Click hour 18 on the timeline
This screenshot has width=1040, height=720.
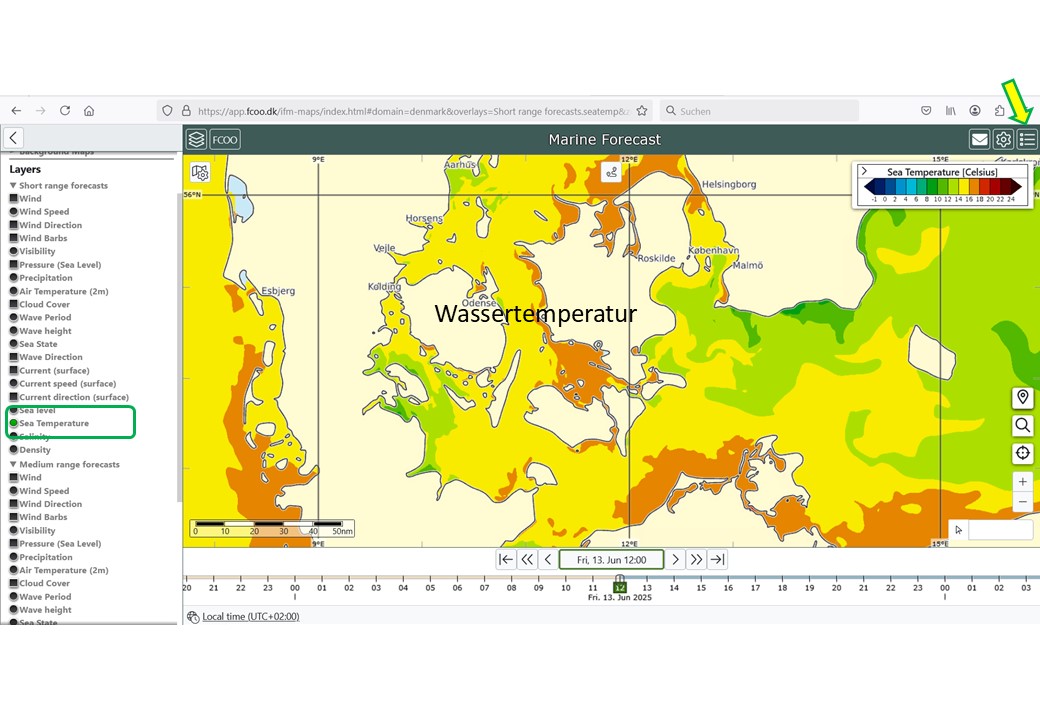point(782,588)
